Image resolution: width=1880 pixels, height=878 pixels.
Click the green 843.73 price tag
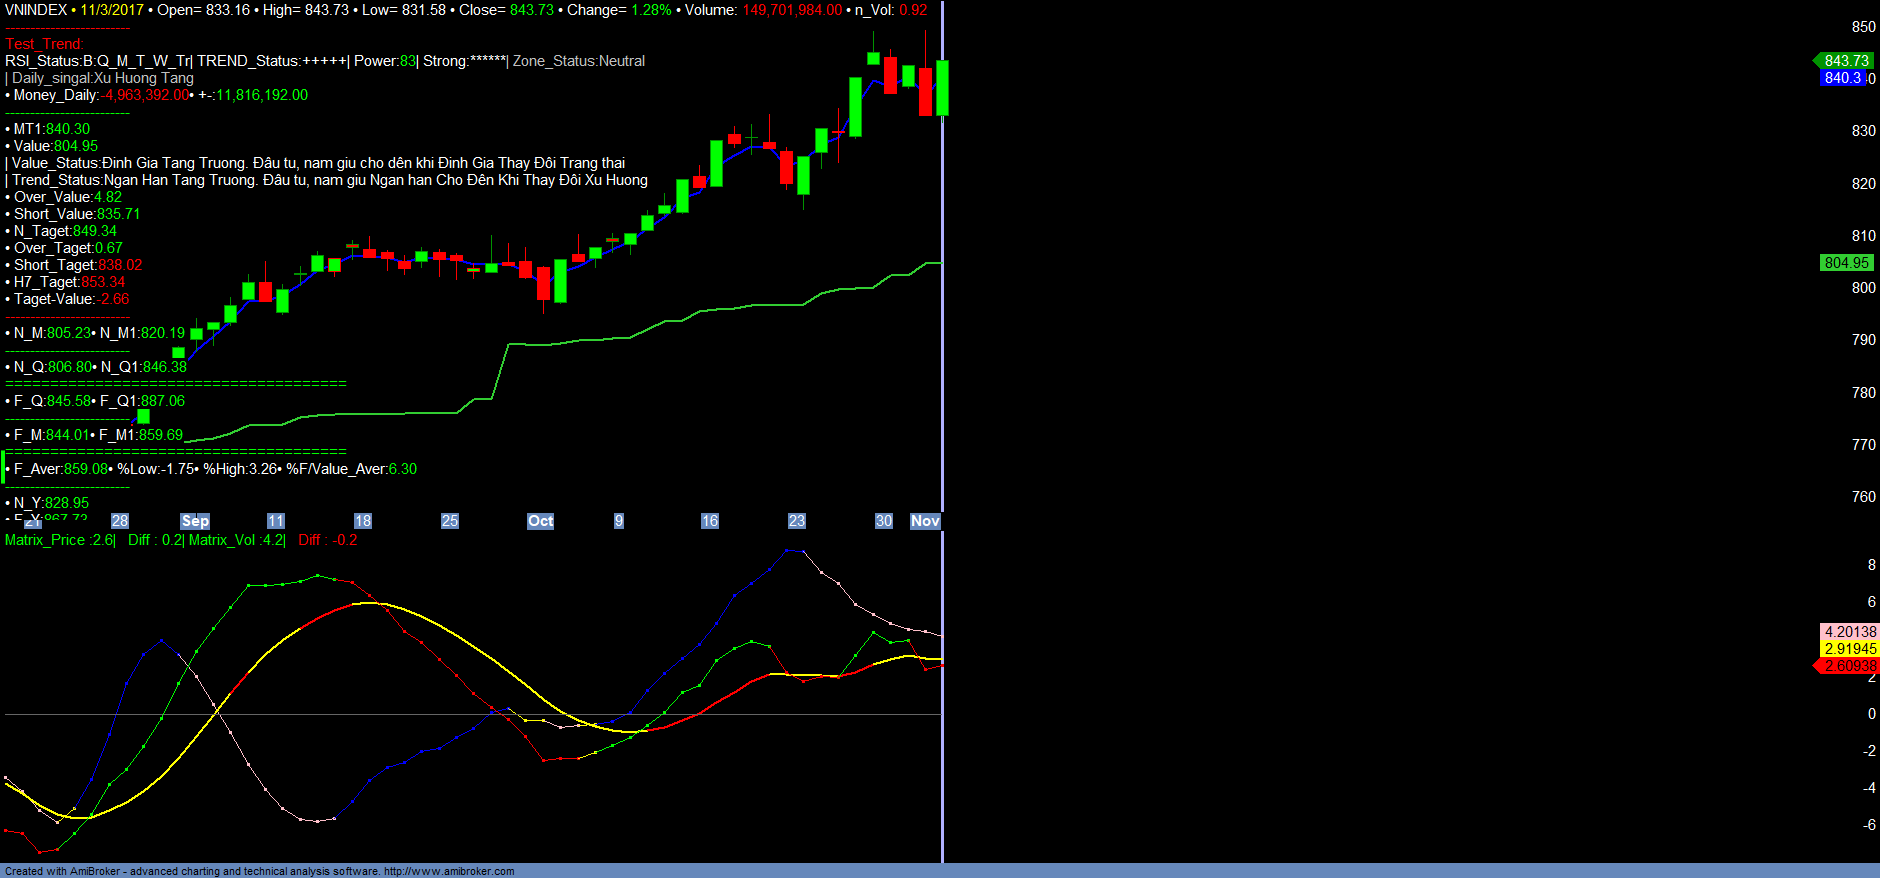[x=1845, y=61]
